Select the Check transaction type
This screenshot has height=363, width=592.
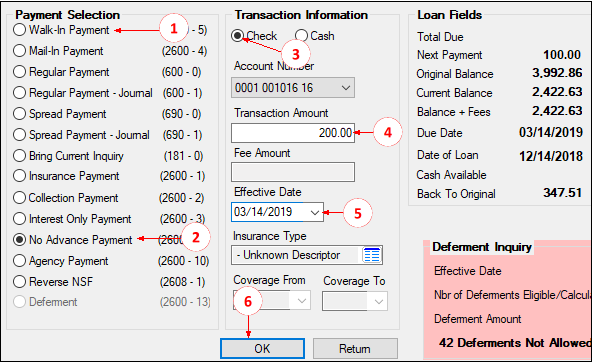[x=237, y=36]
